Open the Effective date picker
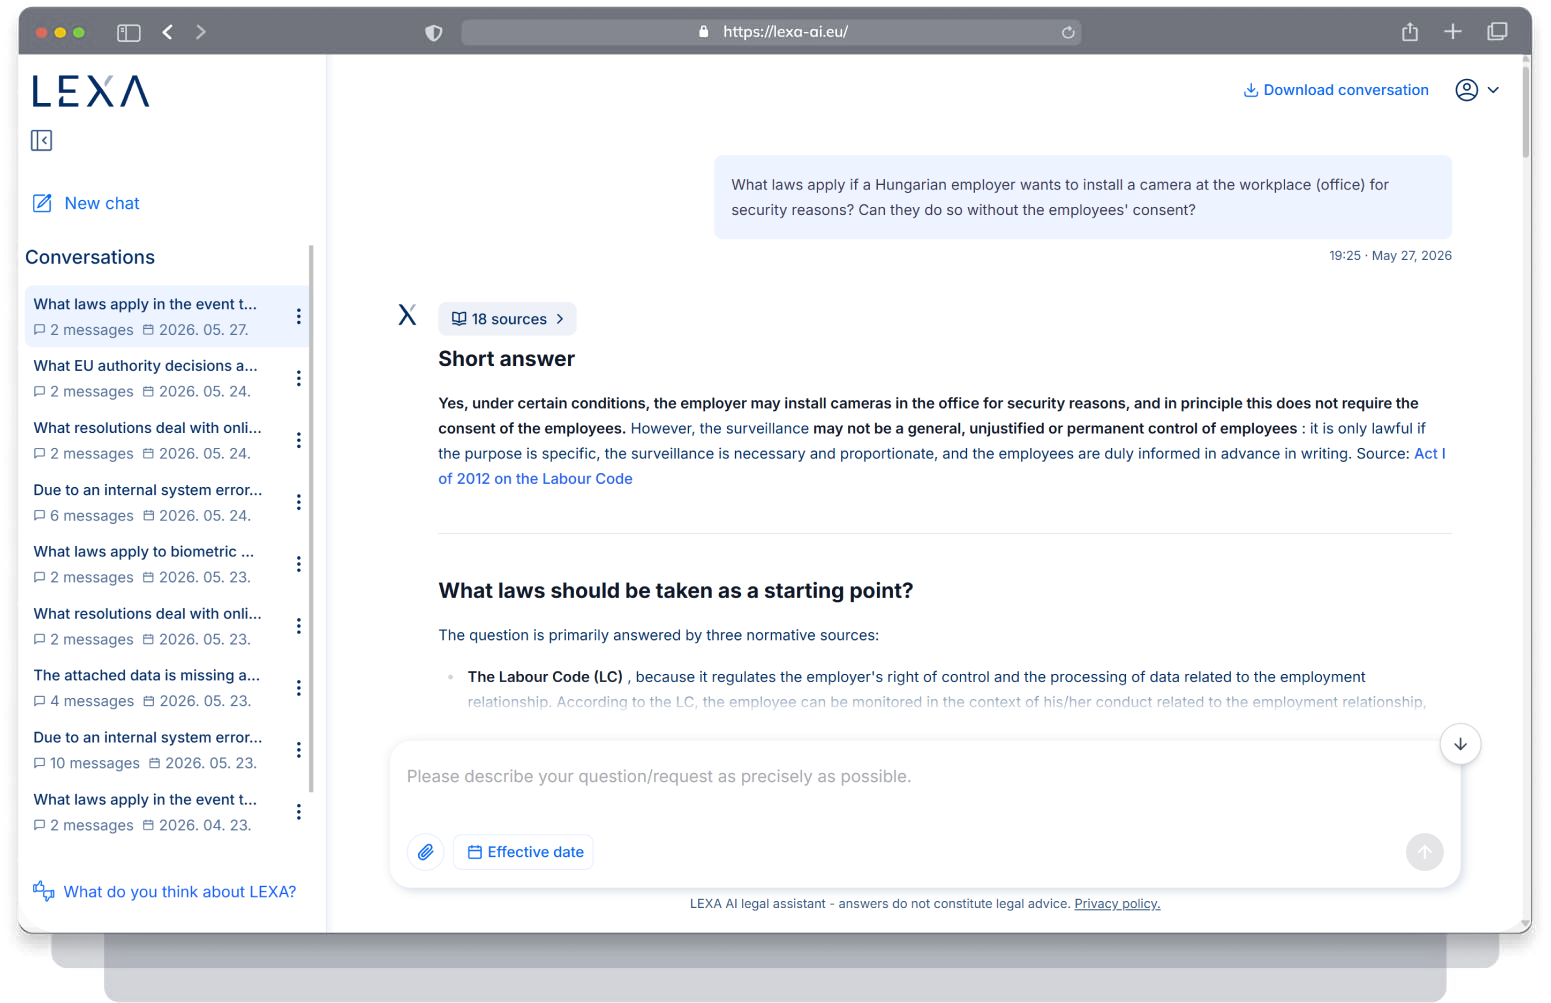 pyautogui.click(x=524, y=852)
